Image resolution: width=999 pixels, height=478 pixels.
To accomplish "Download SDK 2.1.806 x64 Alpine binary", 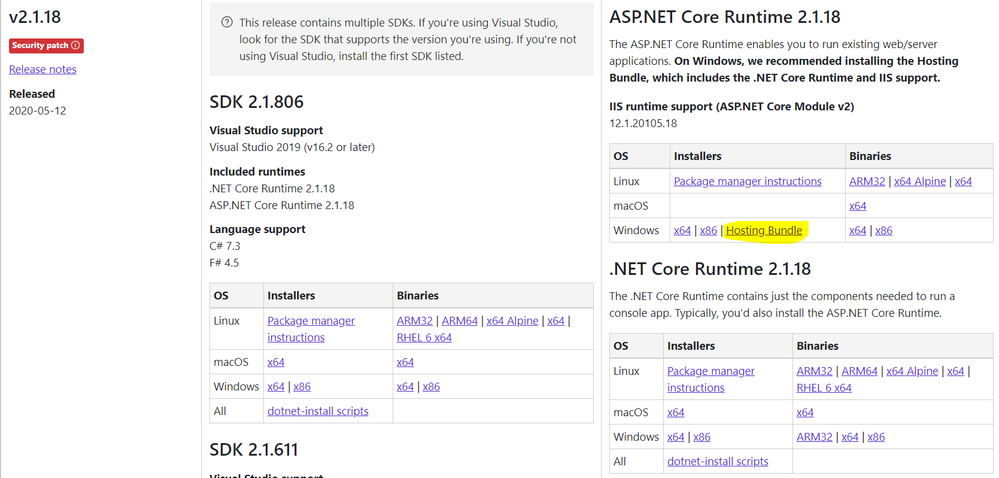I will [x=512, y=321].
